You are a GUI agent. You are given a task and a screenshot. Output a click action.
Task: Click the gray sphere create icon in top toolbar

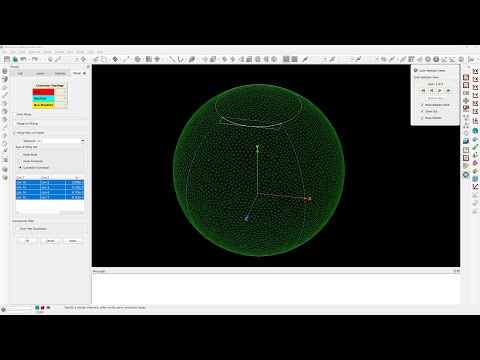(x=137, y=59)
